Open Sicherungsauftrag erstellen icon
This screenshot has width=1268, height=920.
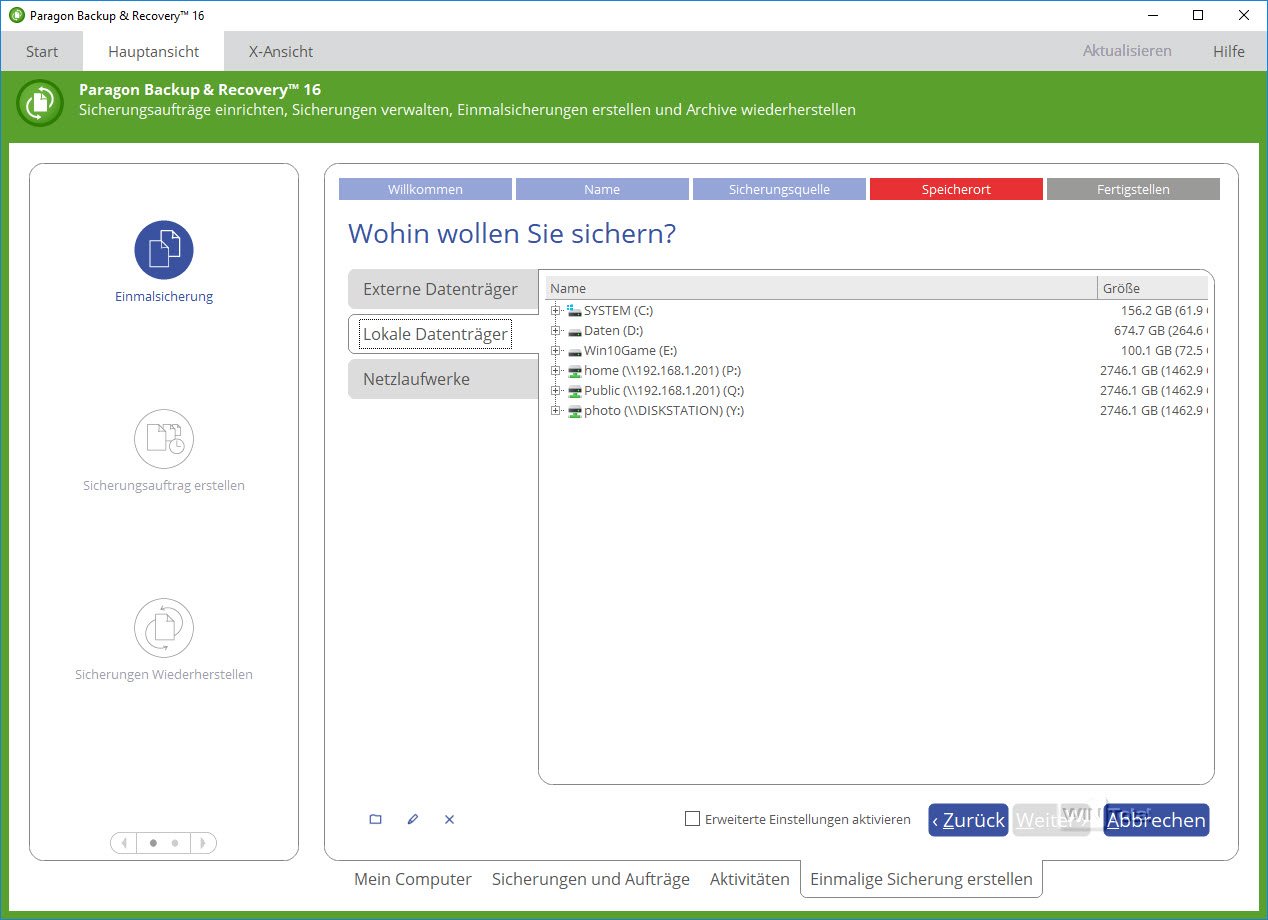(x=164, y=439)
